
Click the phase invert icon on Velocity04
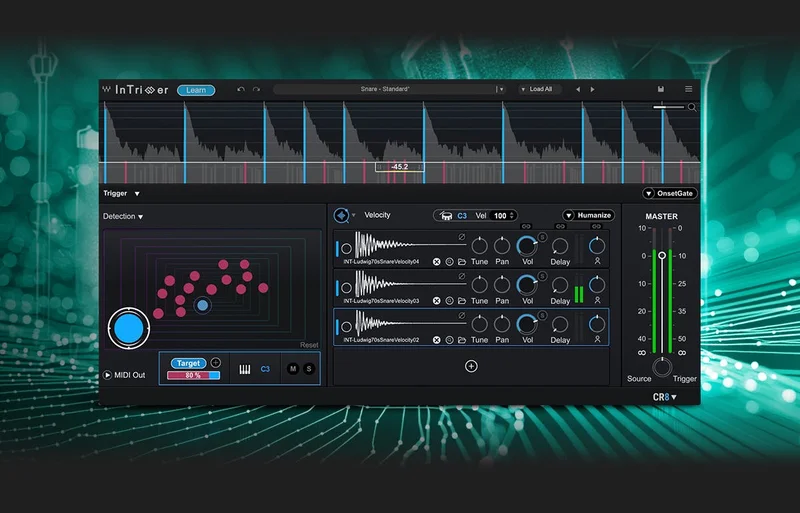coord(461,237)
